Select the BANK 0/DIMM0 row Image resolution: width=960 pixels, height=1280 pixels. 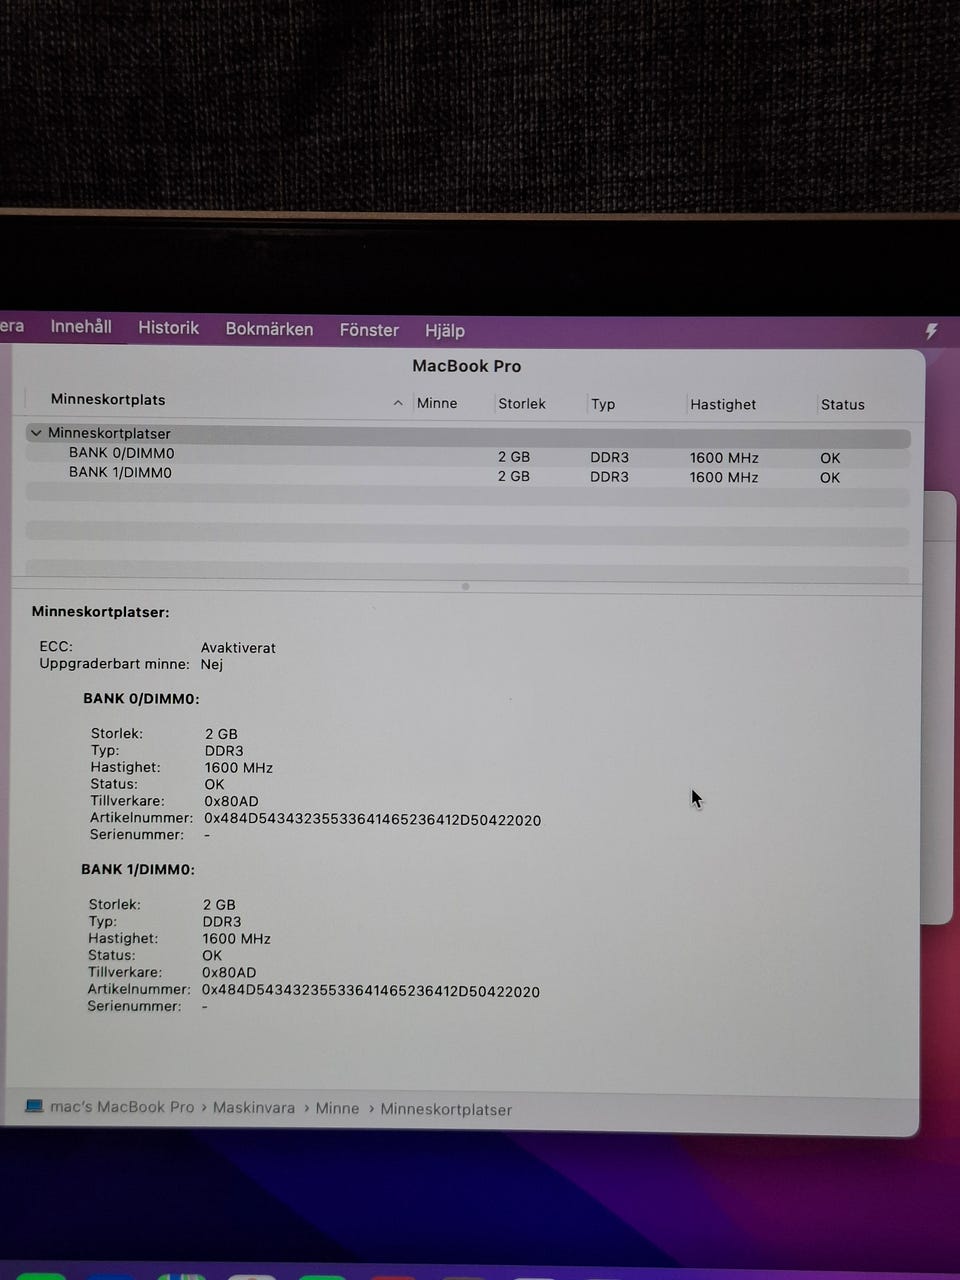tap(121, 453)
